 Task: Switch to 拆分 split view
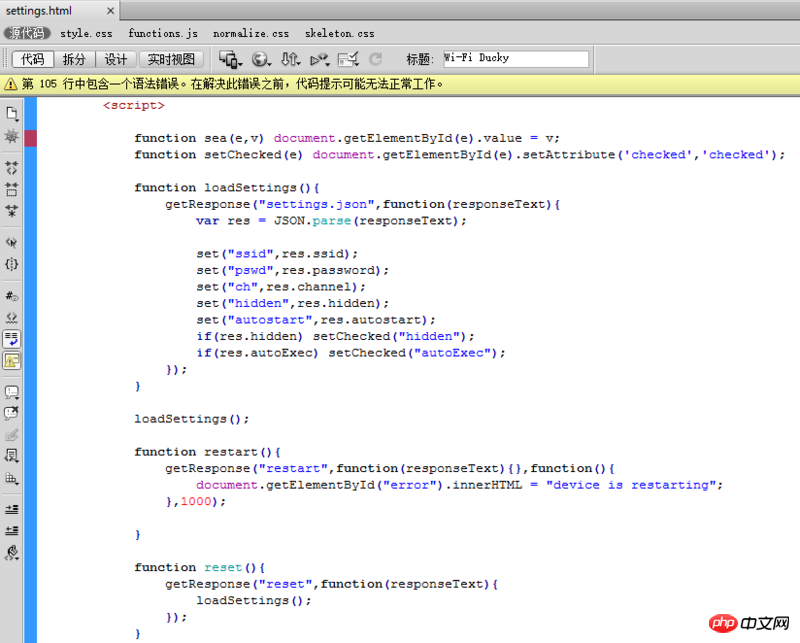74,59
